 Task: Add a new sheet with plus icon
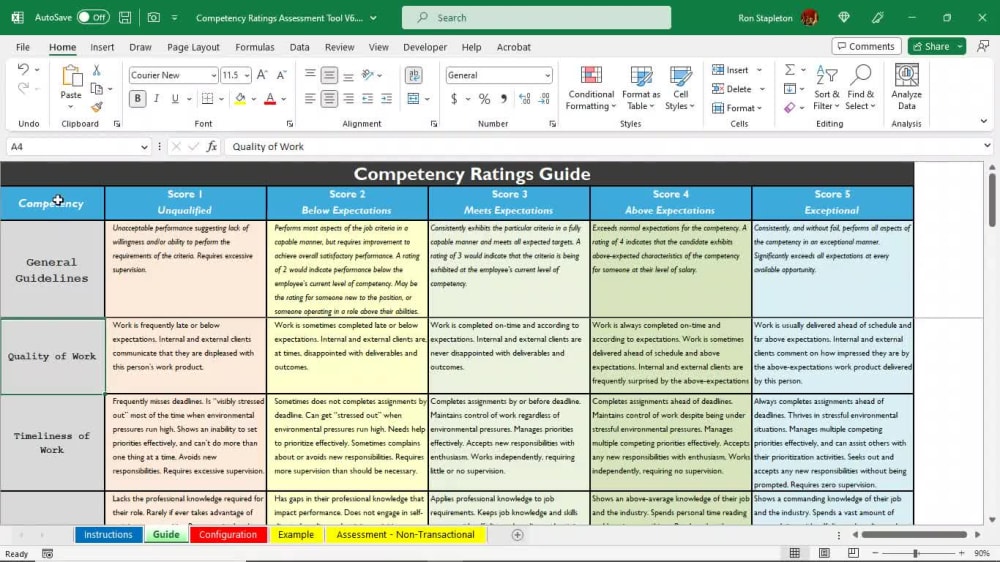[x=518, y=535]
